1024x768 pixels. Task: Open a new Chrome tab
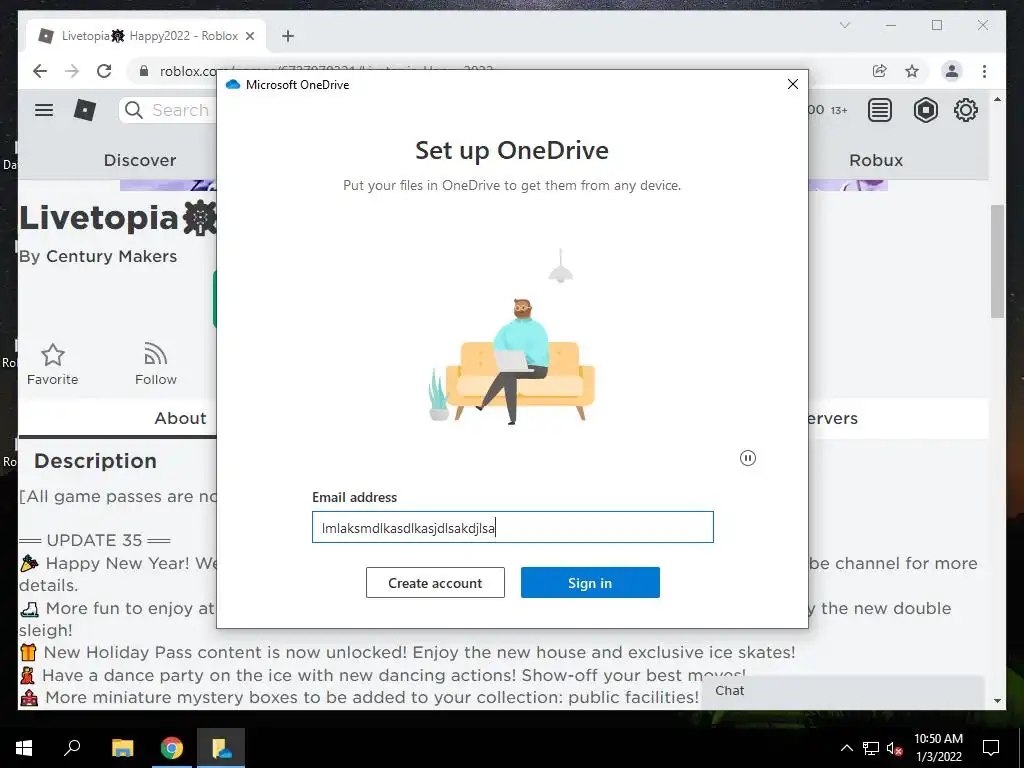(x=288, y=36)
